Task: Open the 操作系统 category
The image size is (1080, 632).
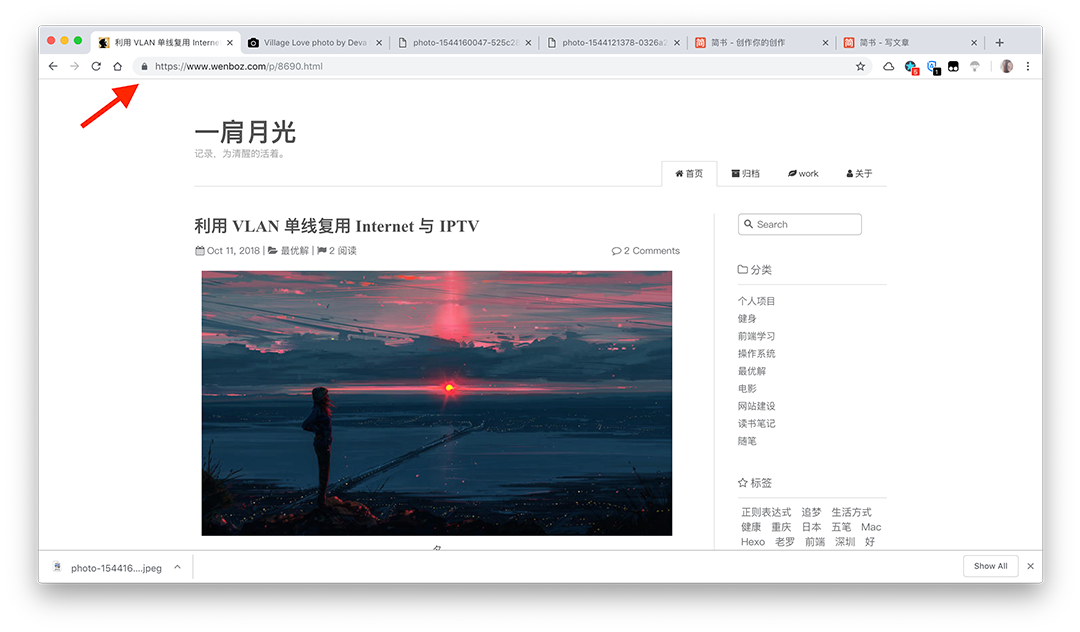Action: [756, 353]
